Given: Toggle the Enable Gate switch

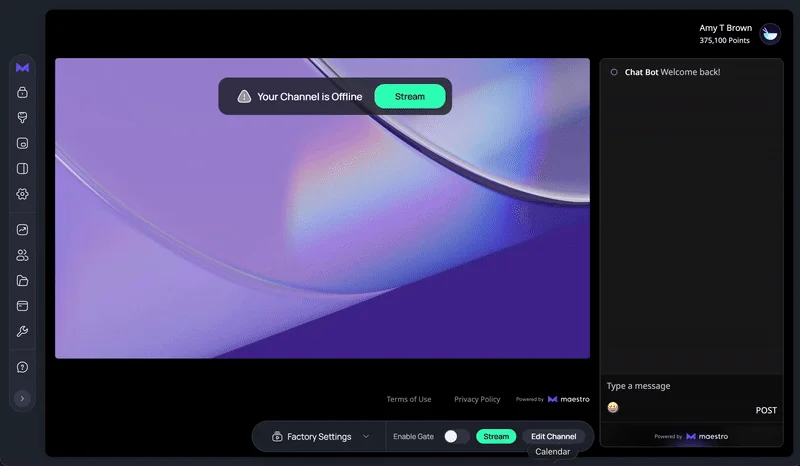Looking at the screenshot, I should click(456, 436).
